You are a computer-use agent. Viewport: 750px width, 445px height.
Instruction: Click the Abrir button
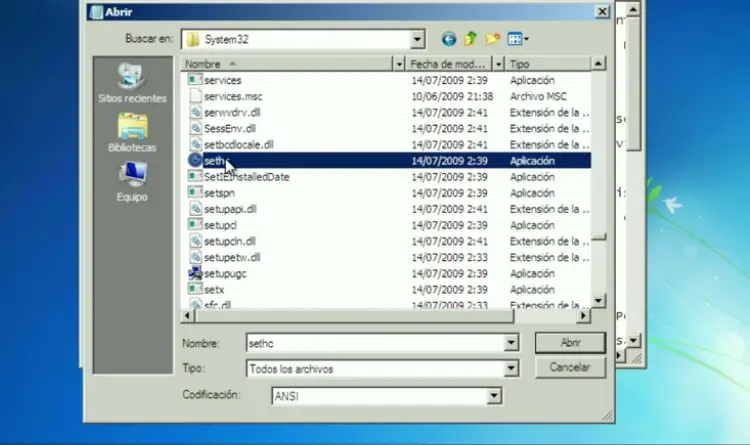pyautogui.click(x=570, y=343)
